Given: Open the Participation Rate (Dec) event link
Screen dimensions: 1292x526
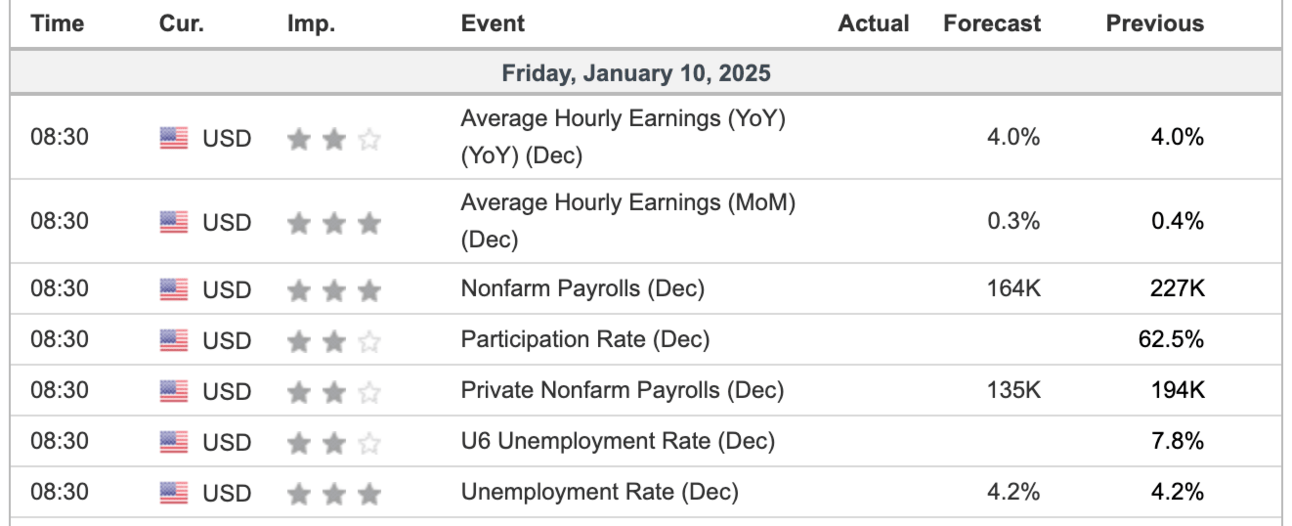Looking at the screenshot, I should [585, 340].
